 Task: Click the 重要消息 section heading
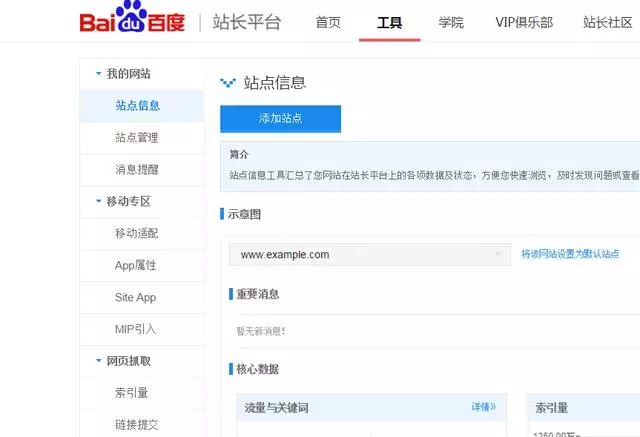point(258,294)
